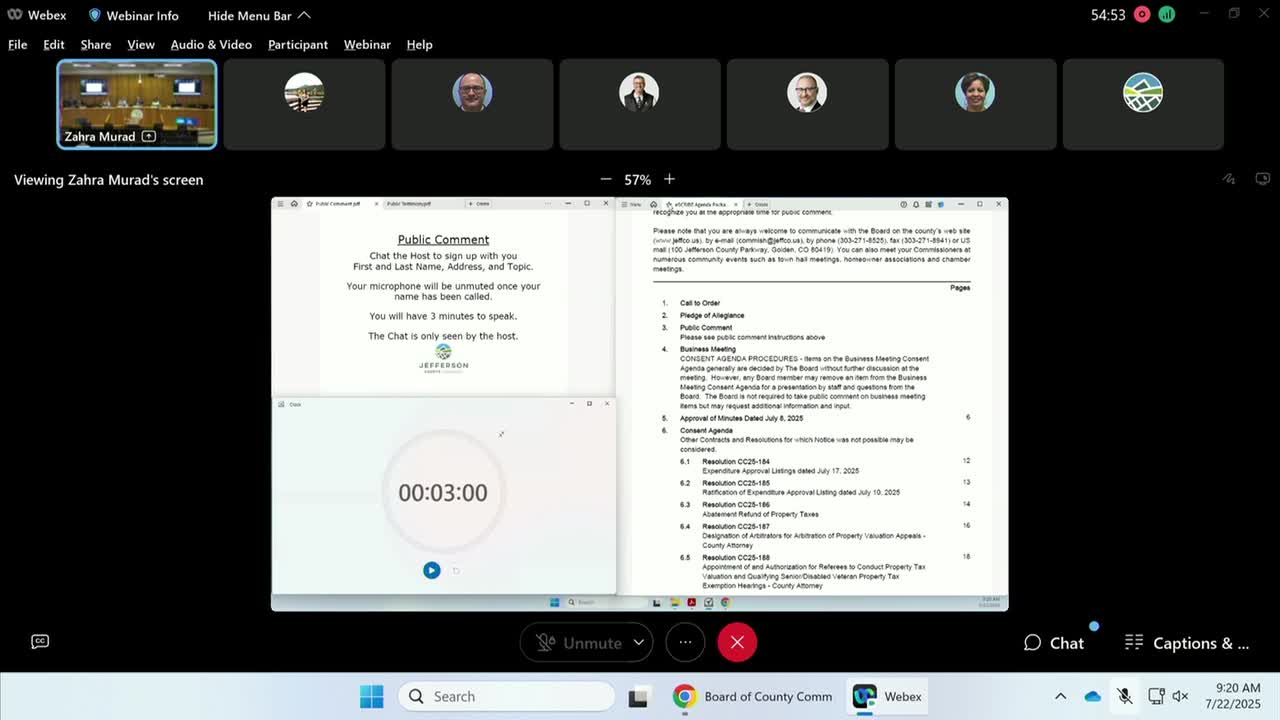
Task: Select the woman participant's video tile
Action: click(x=975, y=105)
